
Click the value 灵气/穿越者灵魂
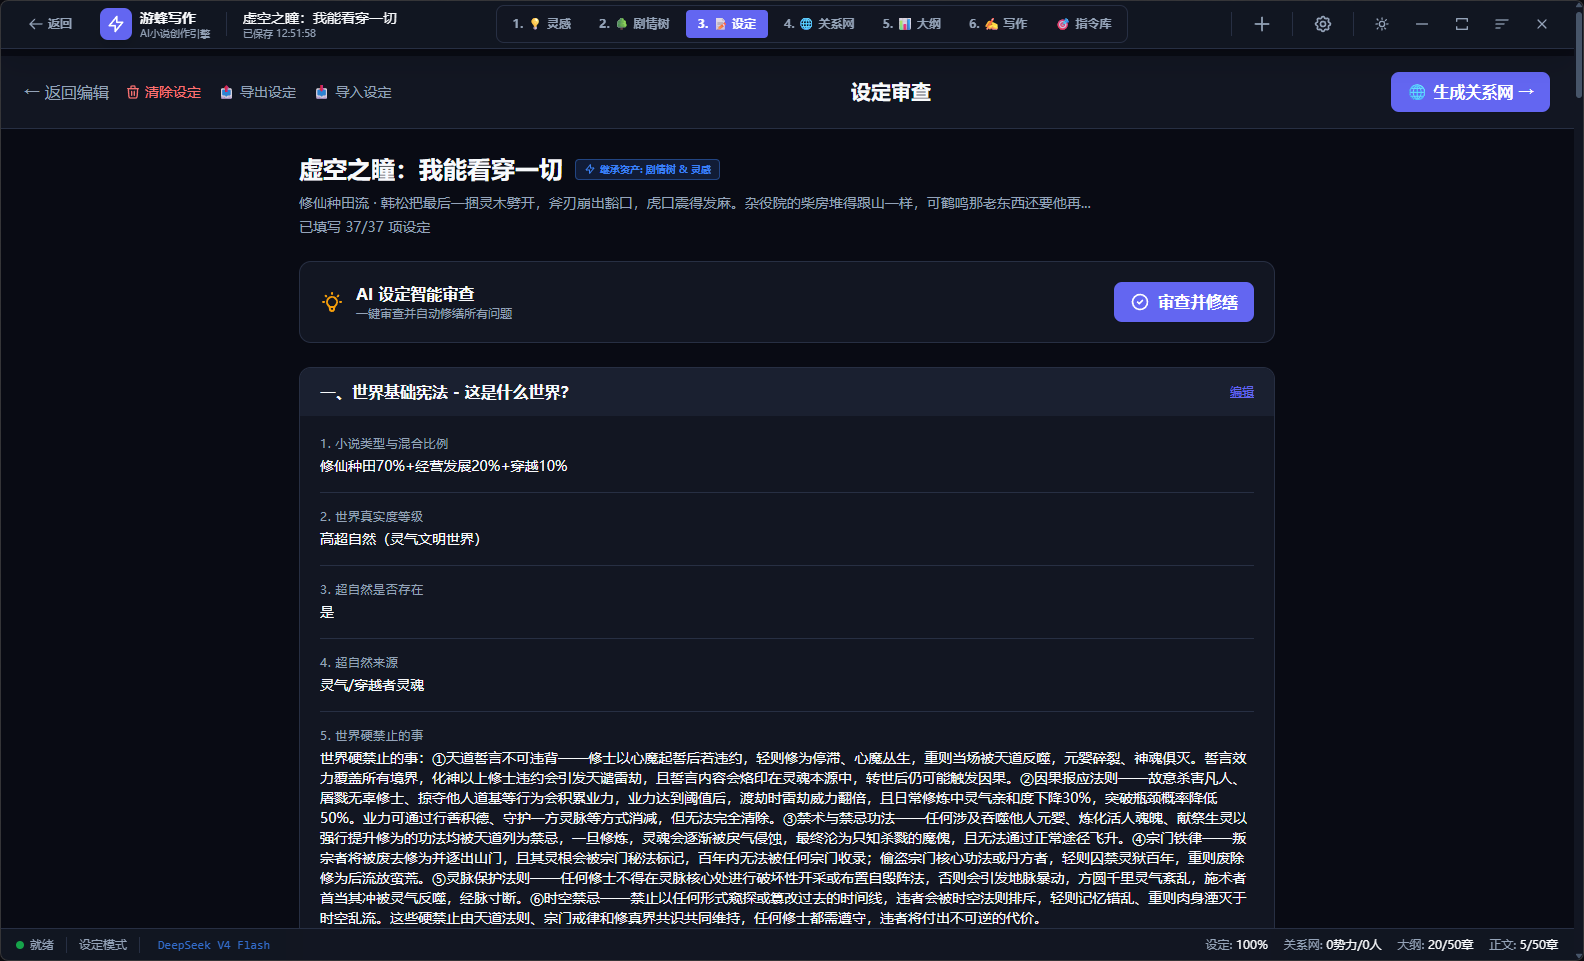click(x=372, y=685)
